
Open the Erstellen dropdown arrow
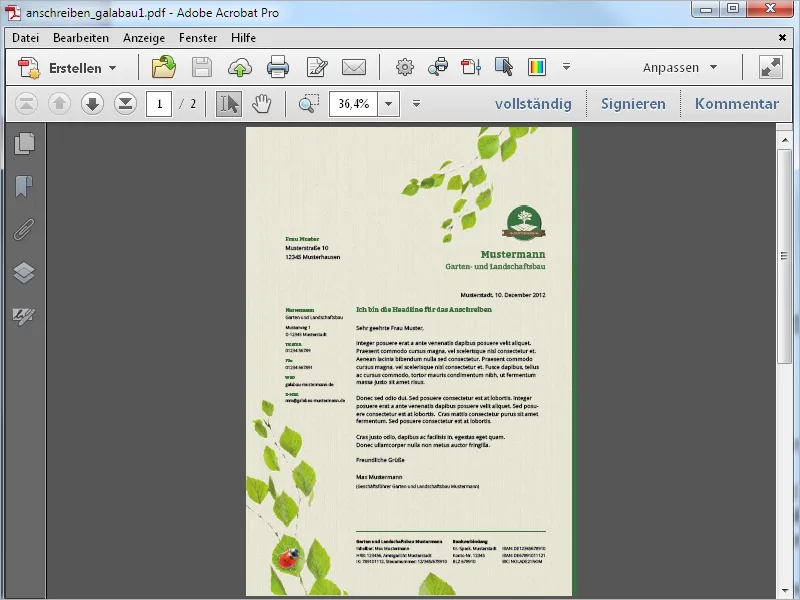pyautogui.click(x=113, y=68)
